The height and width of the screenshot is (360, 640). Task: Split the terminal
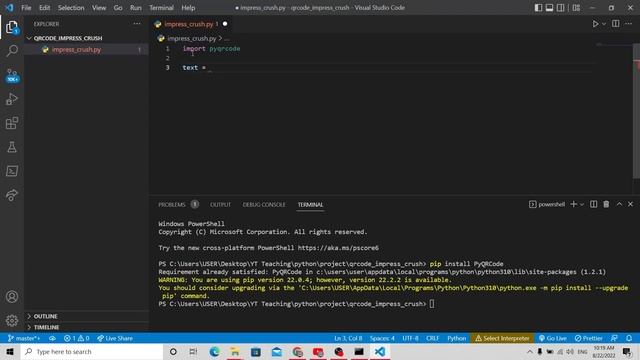(593, 204)
